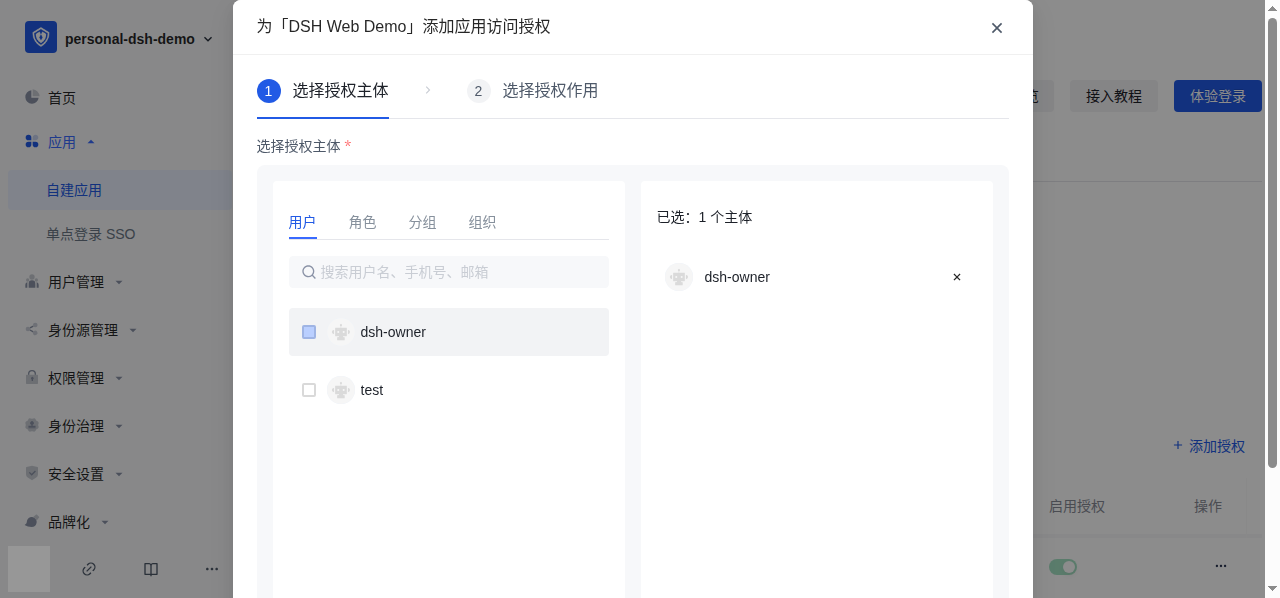The width and height of the screenshot is (1280, 598).
Task: Click the 身份治理 person icon
Action: (x=32, y=426)
